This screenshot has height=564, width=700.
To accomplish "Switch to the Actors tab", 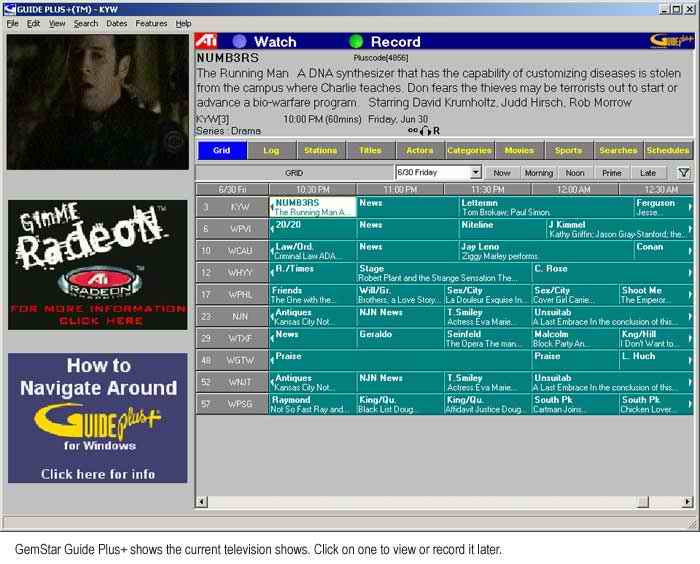I will [420, 150].
